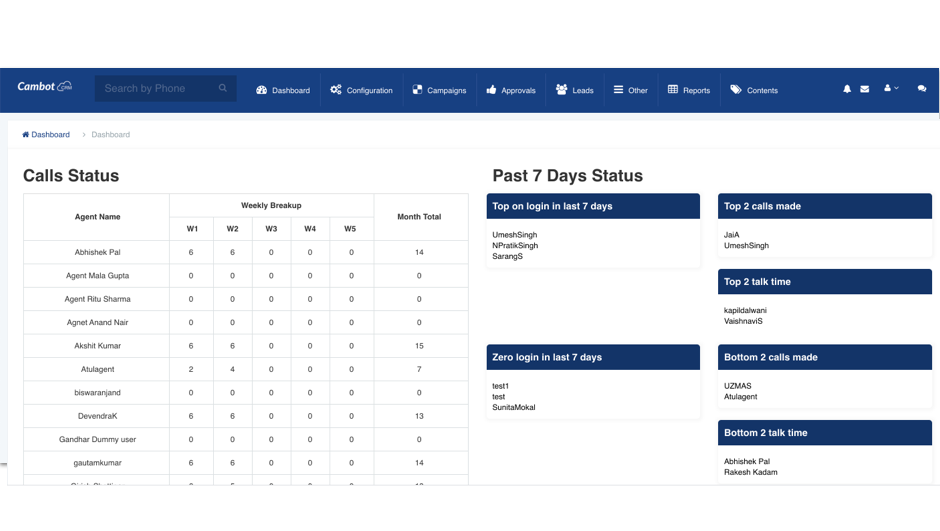Click the Cambot logo
The width and height of the screenshot is (940, 531).
(x=45, y=87)
